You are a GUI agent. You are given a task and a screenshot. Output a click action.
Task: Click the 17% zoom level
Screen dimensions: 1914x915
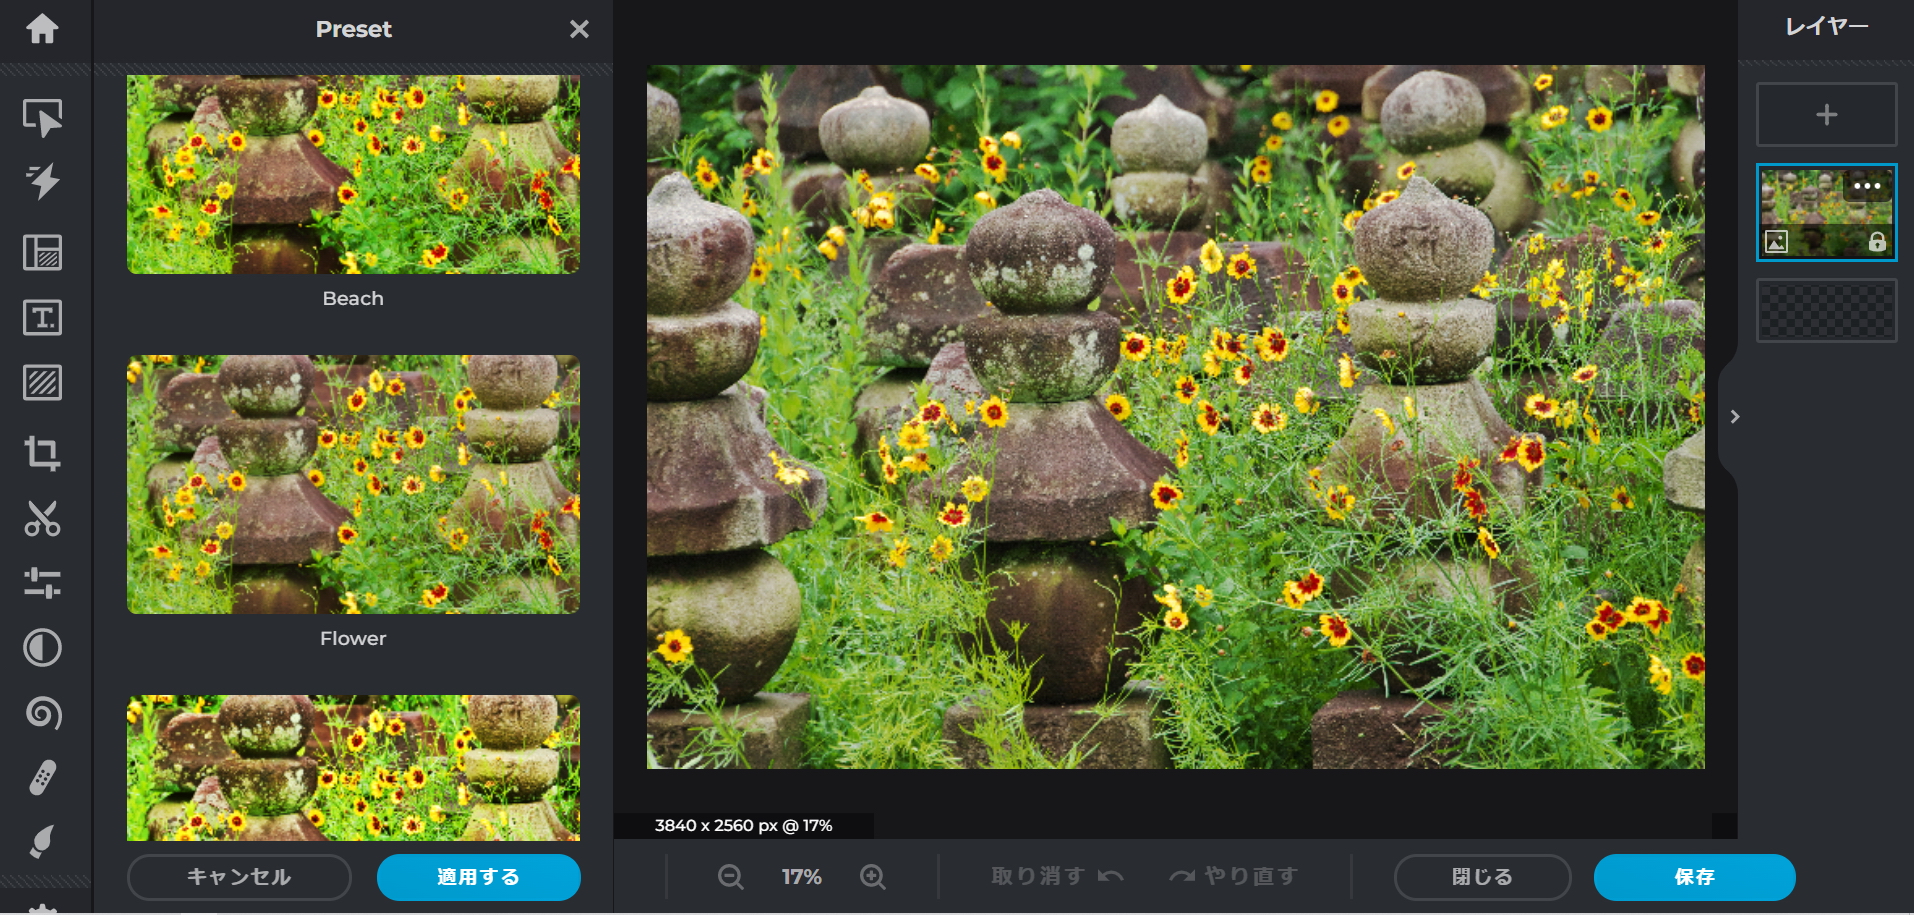pyautogui.click(x=802, y=877)
